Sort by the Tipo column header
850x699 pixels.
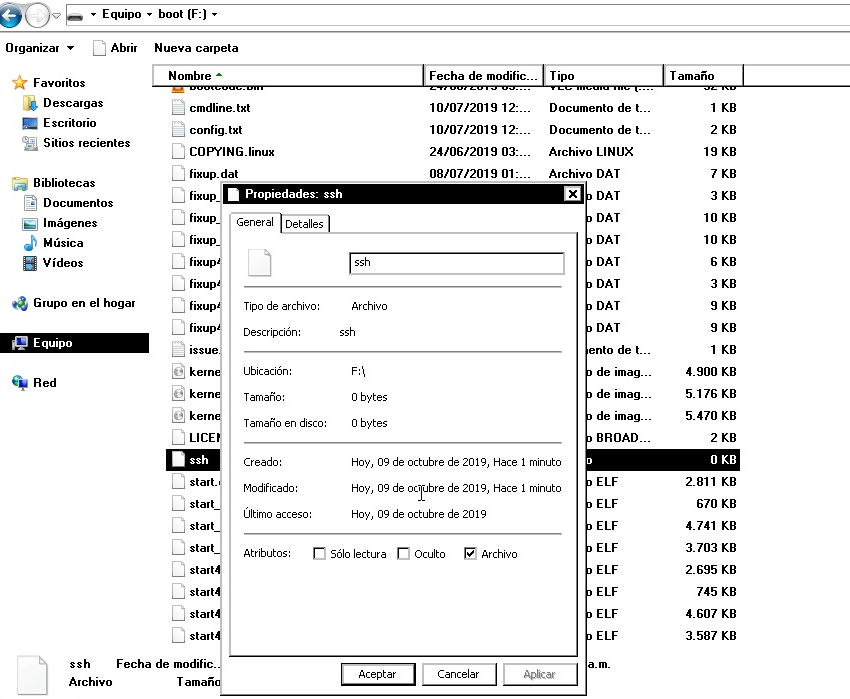click(x=603, y=75)
